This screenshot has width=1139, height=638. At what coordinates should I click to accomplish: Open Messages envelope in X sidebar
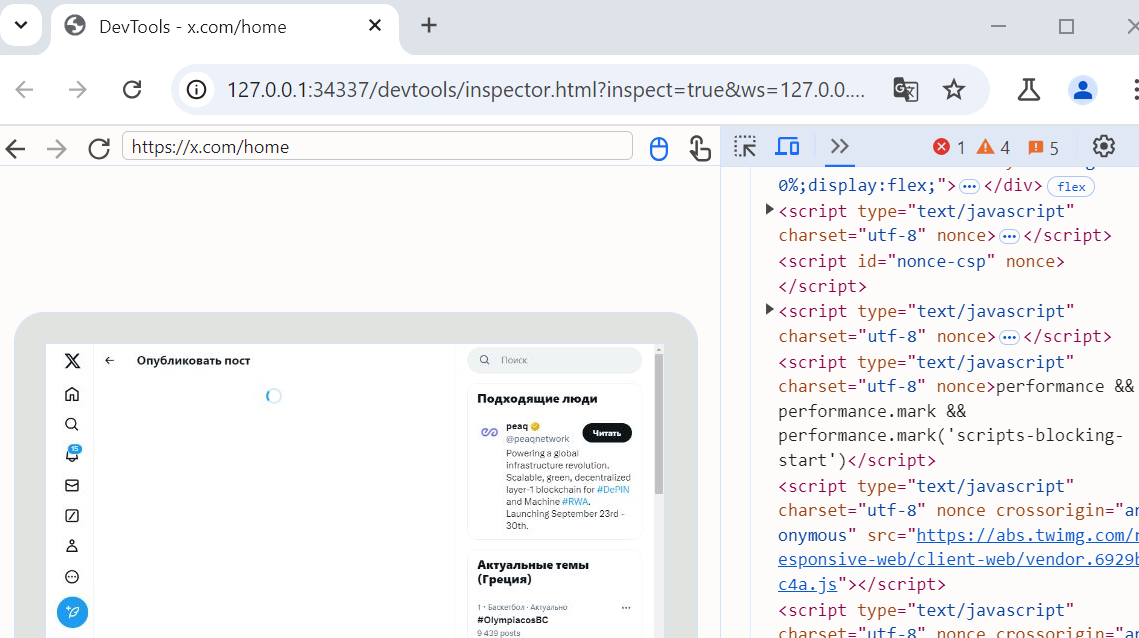coord(72,485)
